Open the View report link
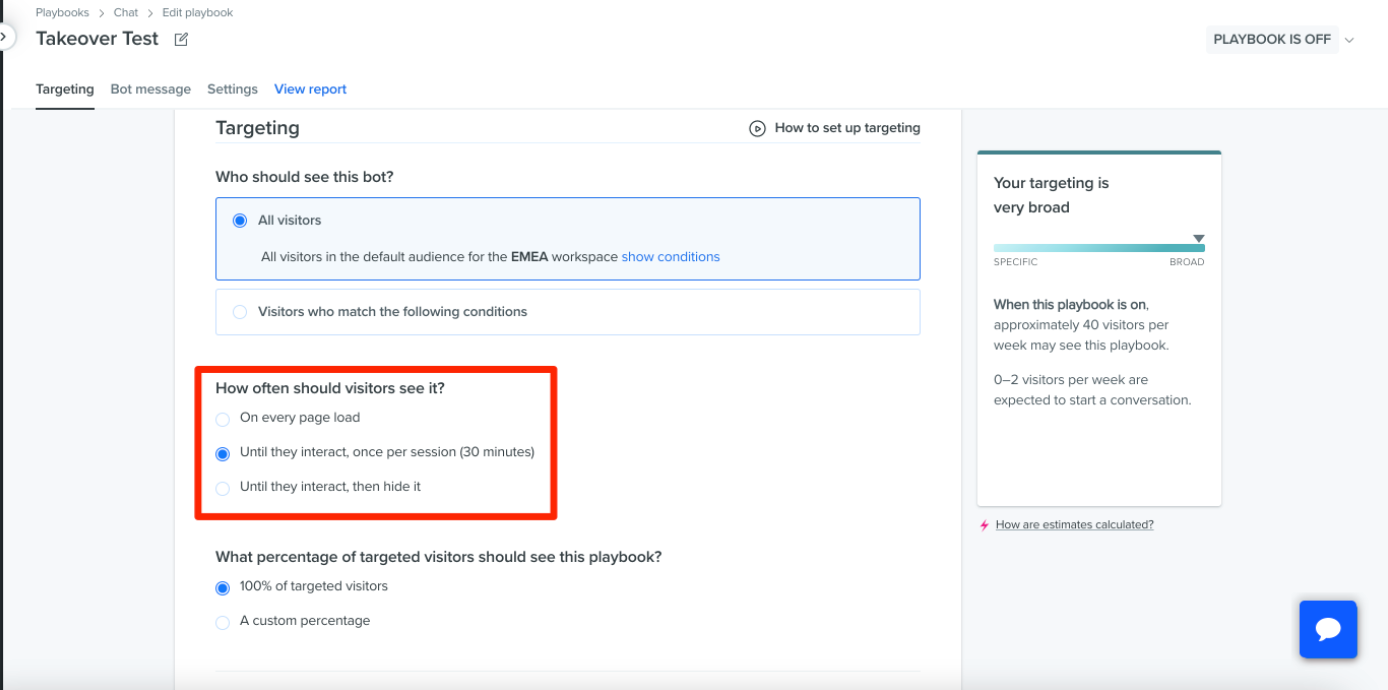Image resolution: width=1388 pixels, height=690 pixels. click(x=310, y=89)
